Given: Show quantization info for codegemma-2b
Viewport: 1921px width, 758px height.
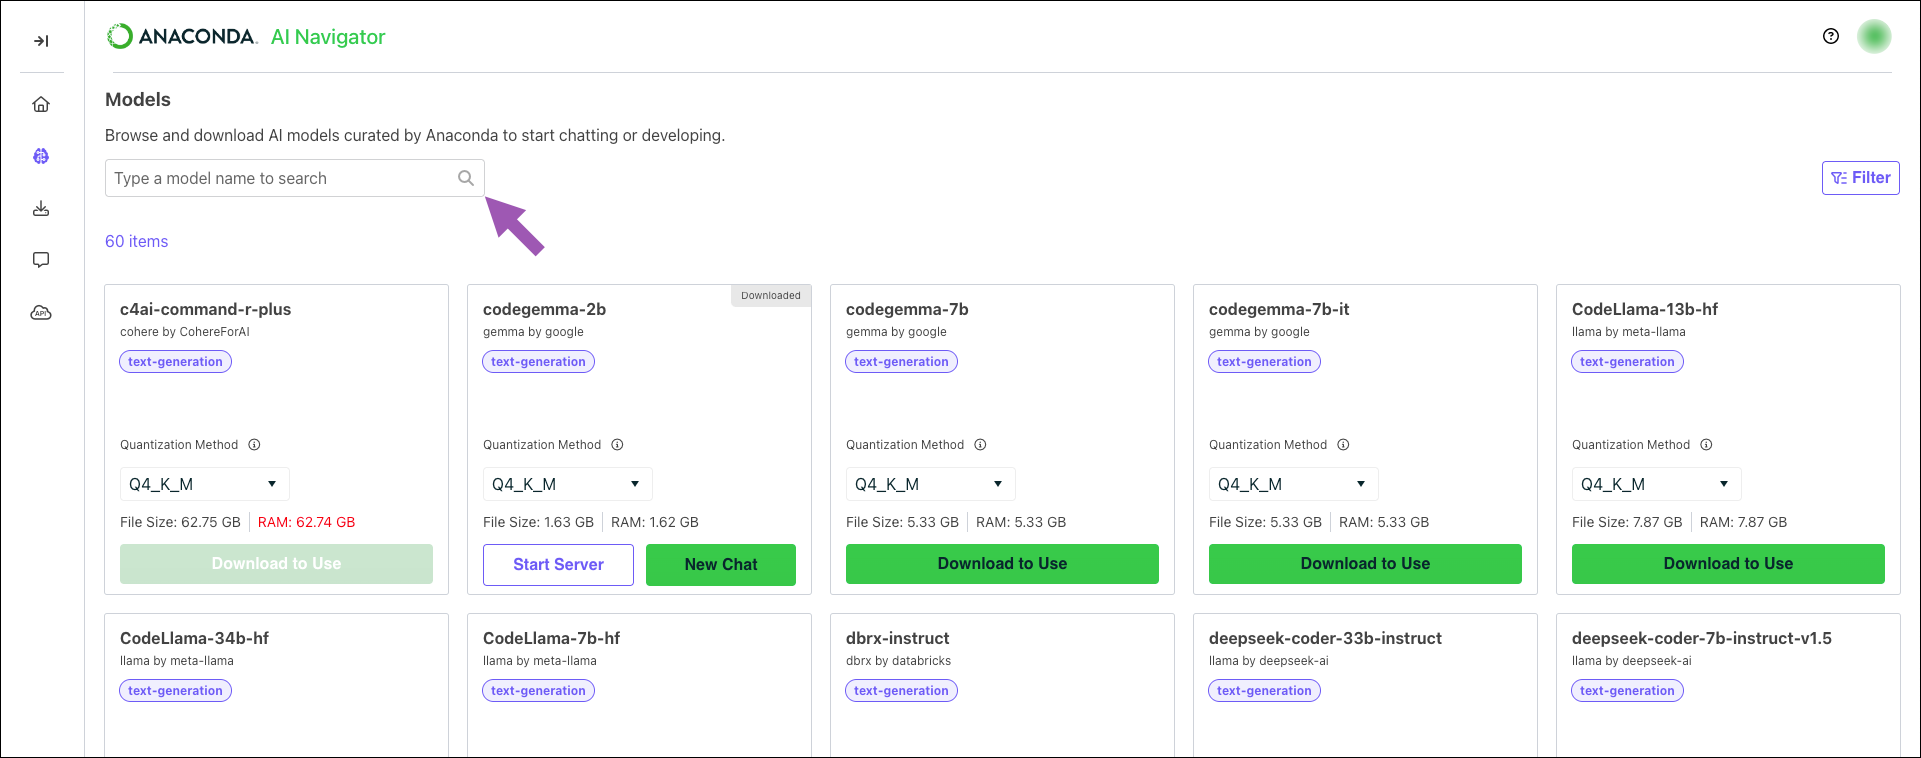Looking at the screenshot, I should point(617,445).
